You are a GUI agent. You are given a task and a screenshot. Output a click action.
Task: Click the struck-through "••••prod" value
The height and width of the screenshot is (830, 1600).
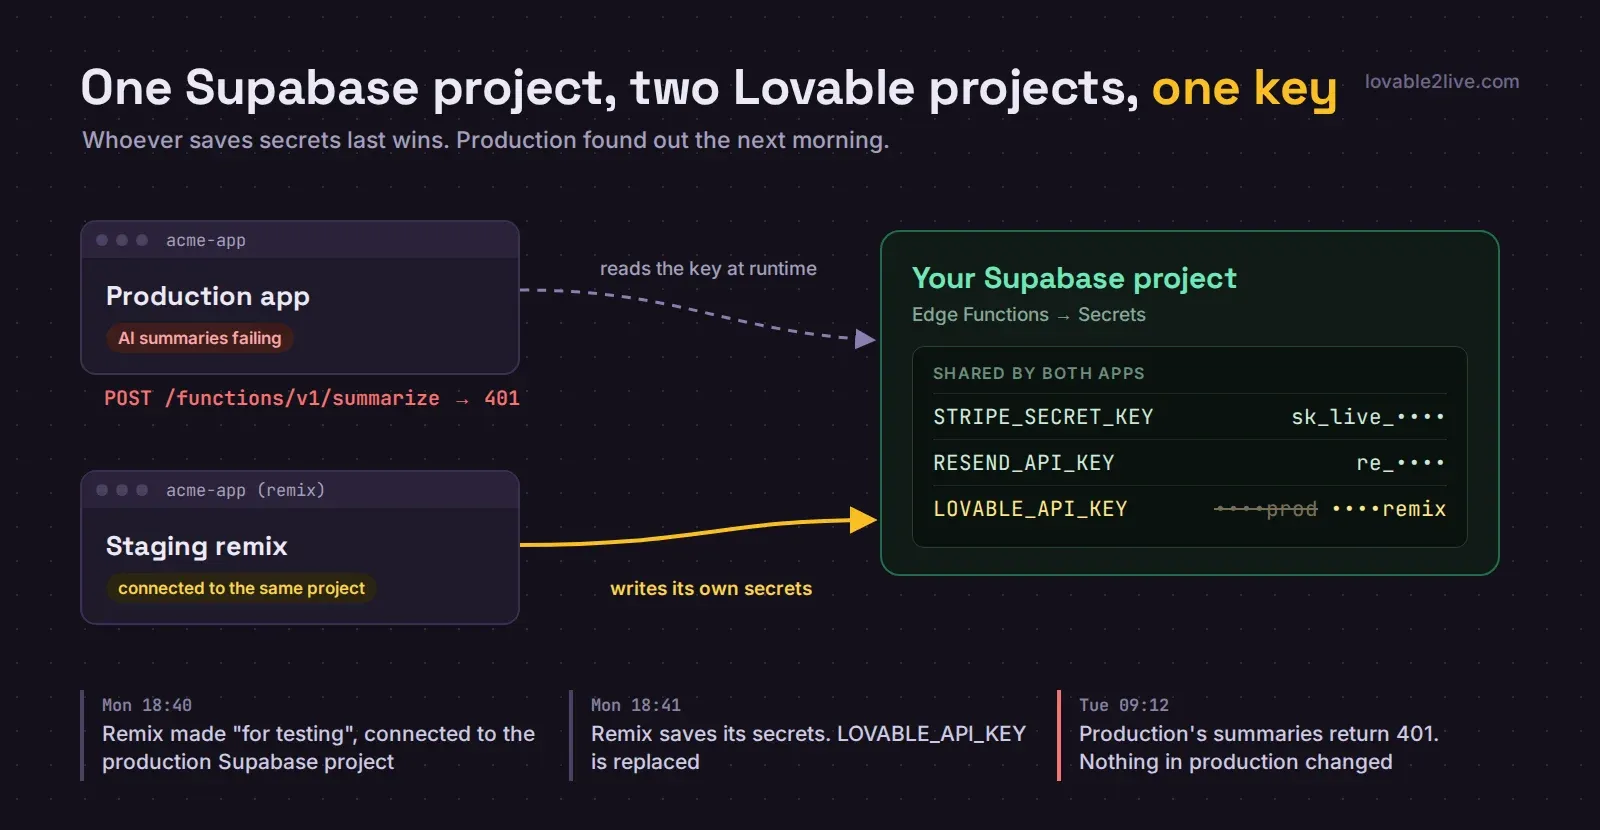(1266, 509)
